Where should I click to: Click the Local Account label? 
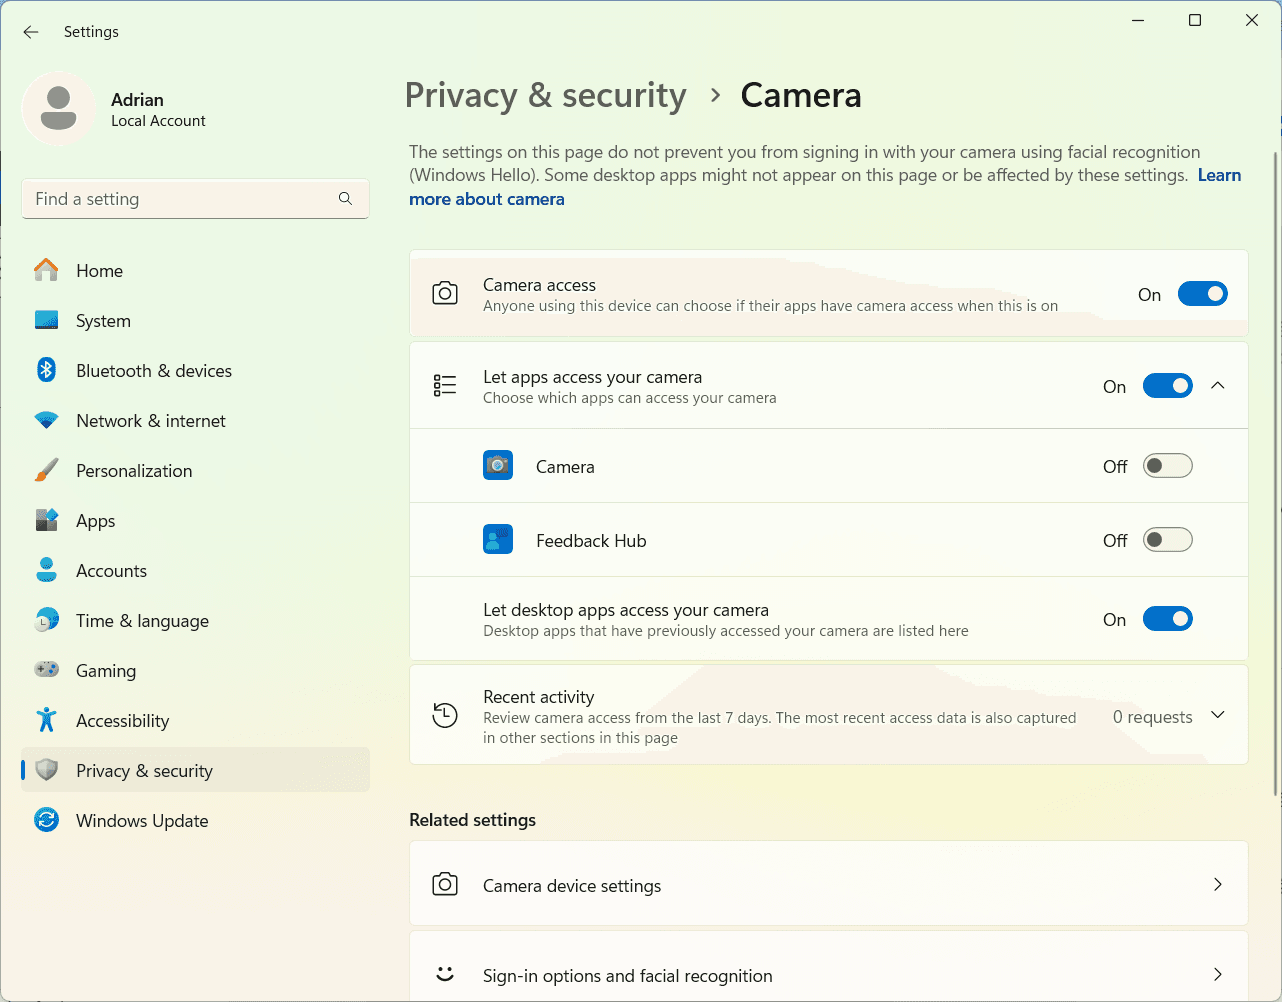[158, 121]
